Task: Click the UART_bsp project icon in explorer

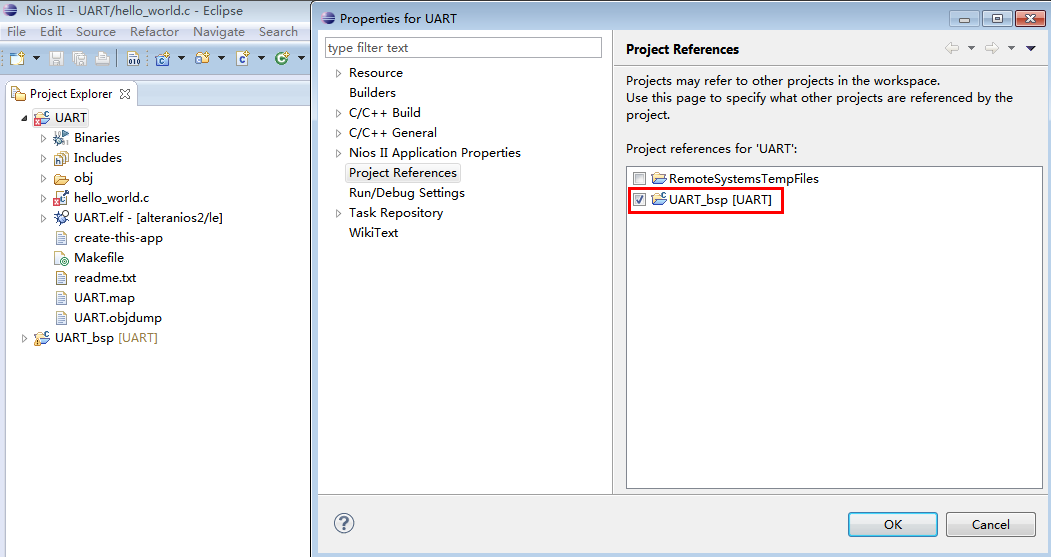Action: pyautogui.click(x=42, y=338)
